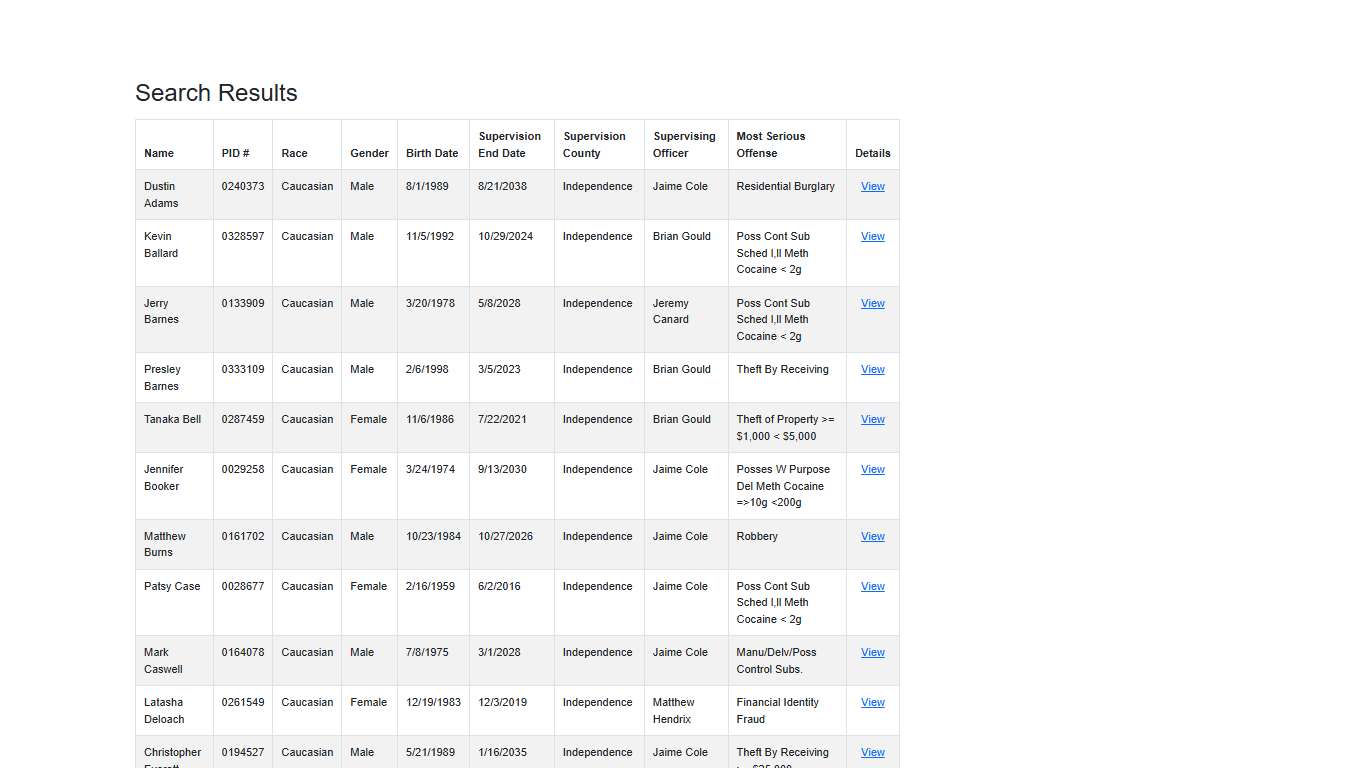Click the PID # column header
The width and height of the screenshot is (1366, 768).
tap(235, 153)
